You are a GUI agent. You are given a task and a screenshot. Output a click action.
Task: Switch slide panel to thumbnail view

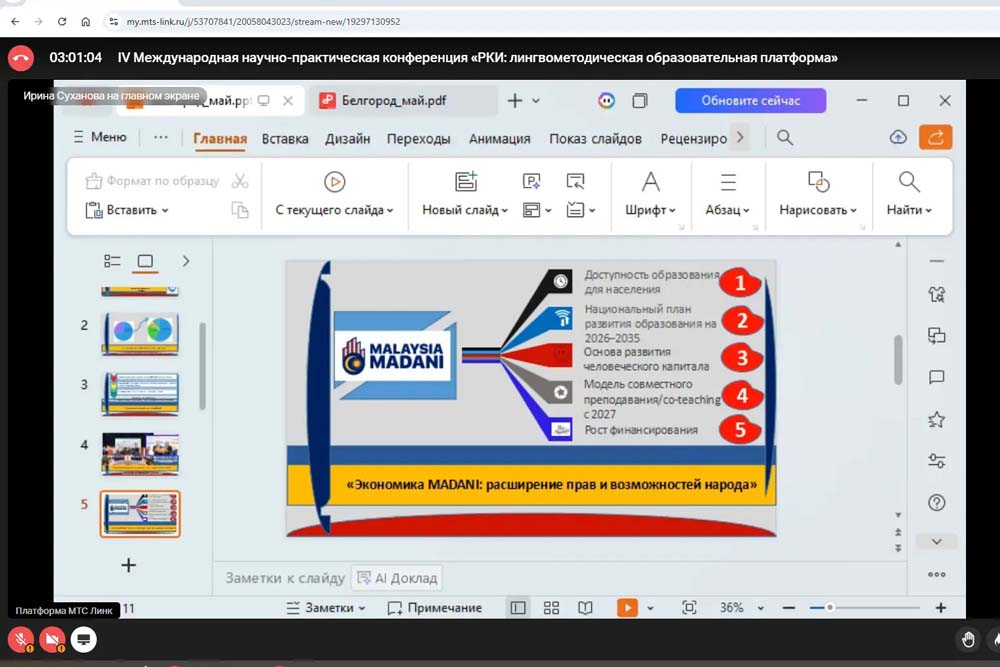click(x=145, y=261)
